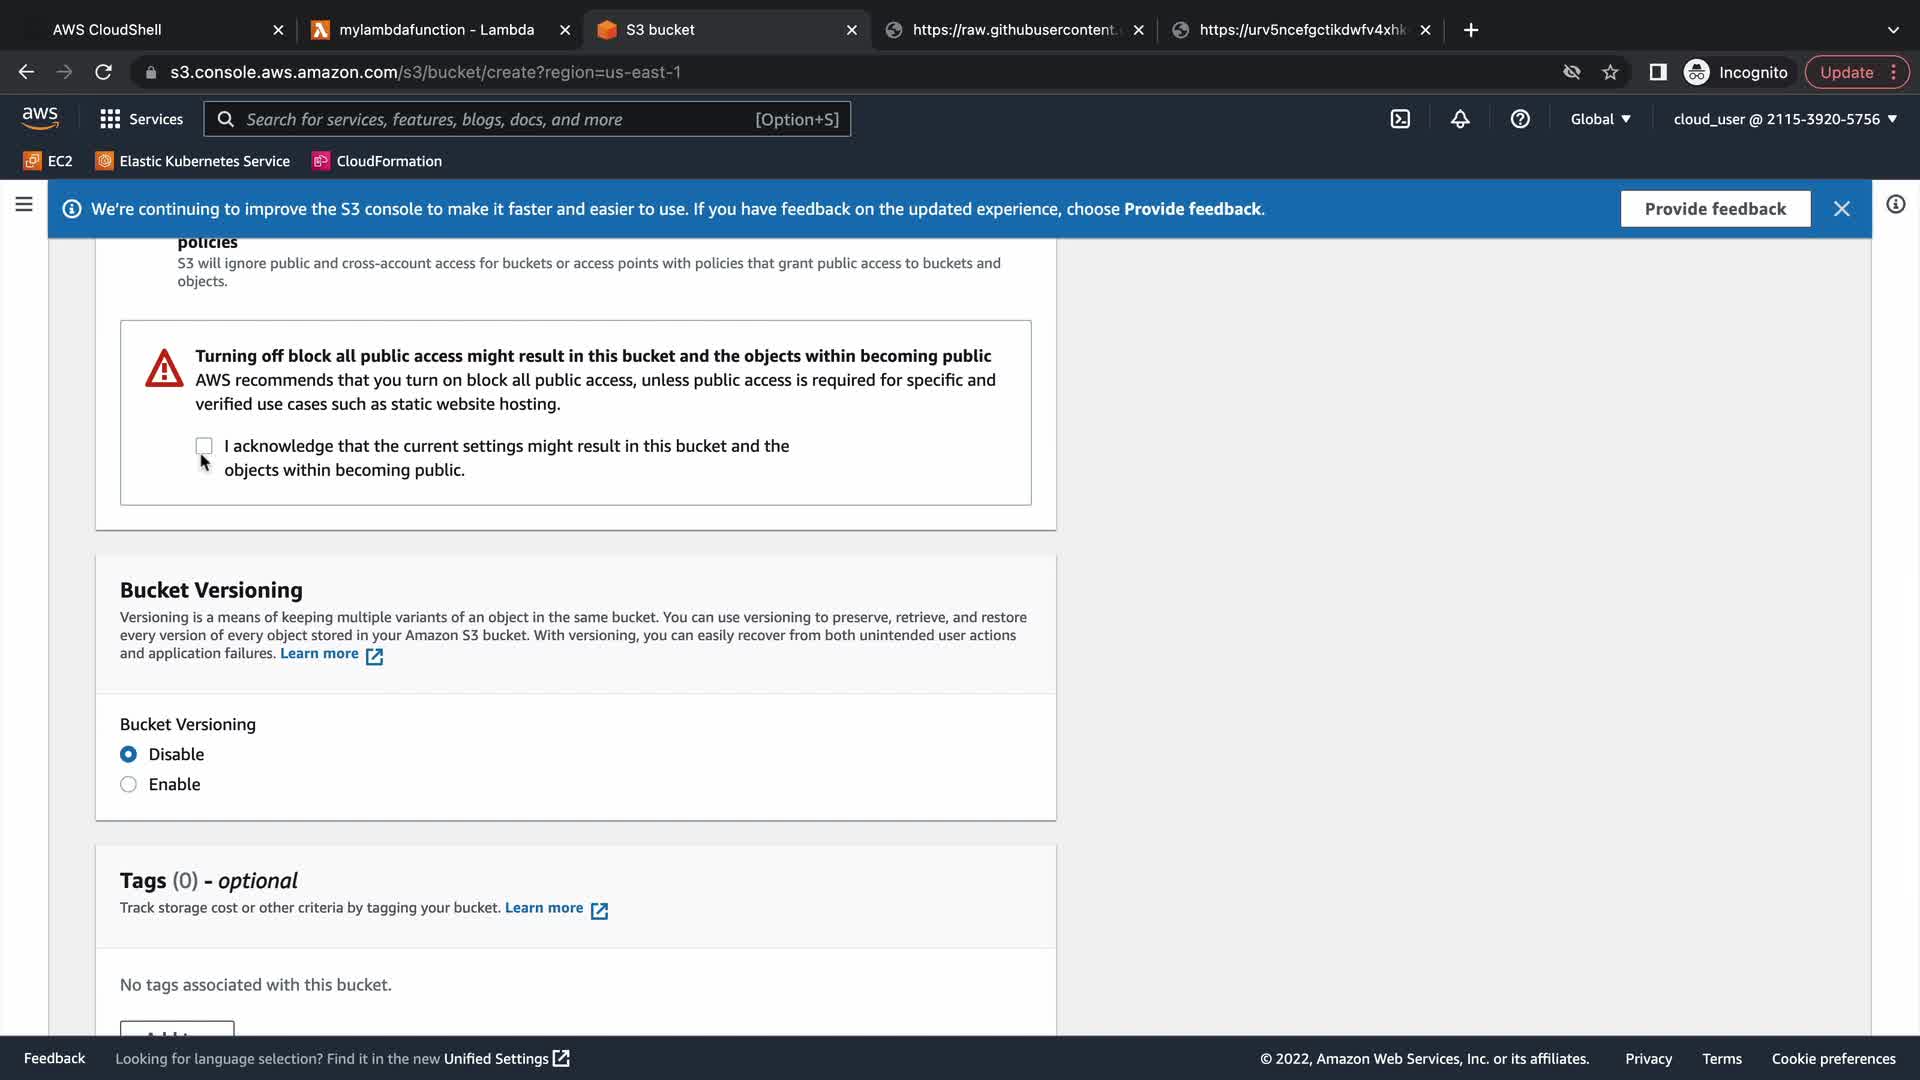Check the public access acknowledgment checkbox
The width and height of the screenshot is (1920, 1080).
(x=204, y=446)
